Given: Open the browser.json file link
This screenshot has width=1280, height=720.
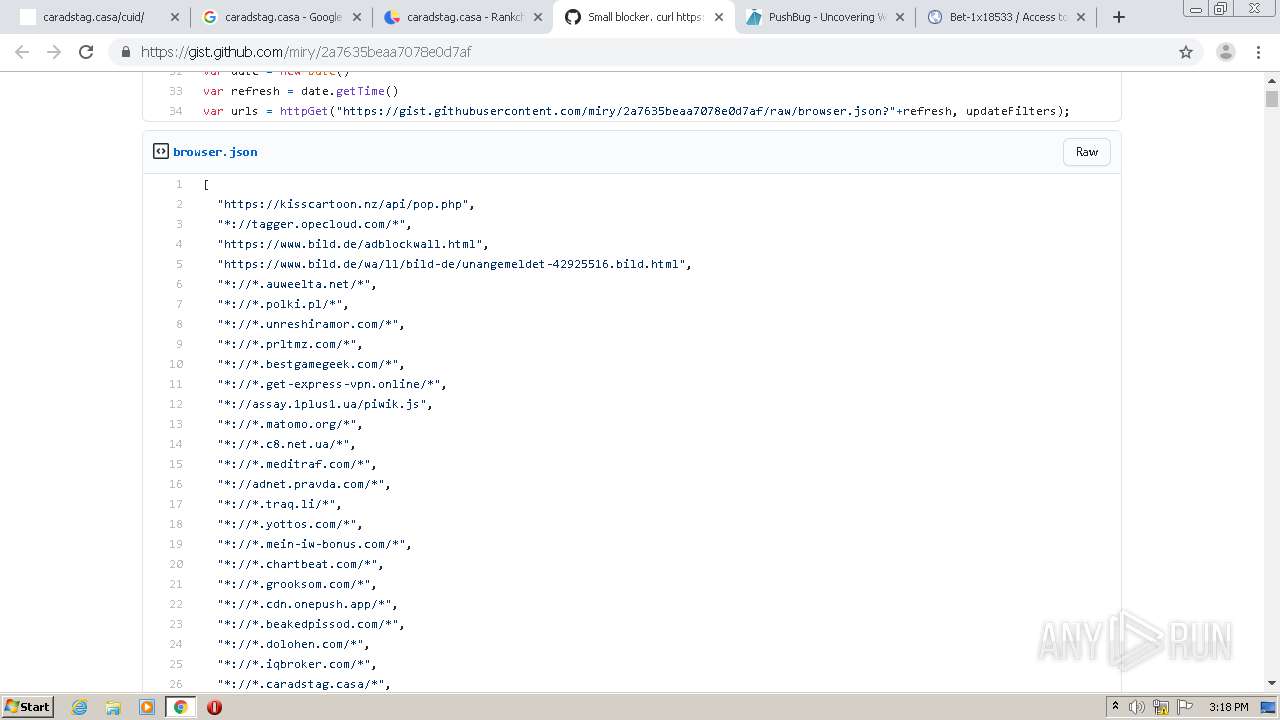Looking at the screenshot, I should point(215,152).
